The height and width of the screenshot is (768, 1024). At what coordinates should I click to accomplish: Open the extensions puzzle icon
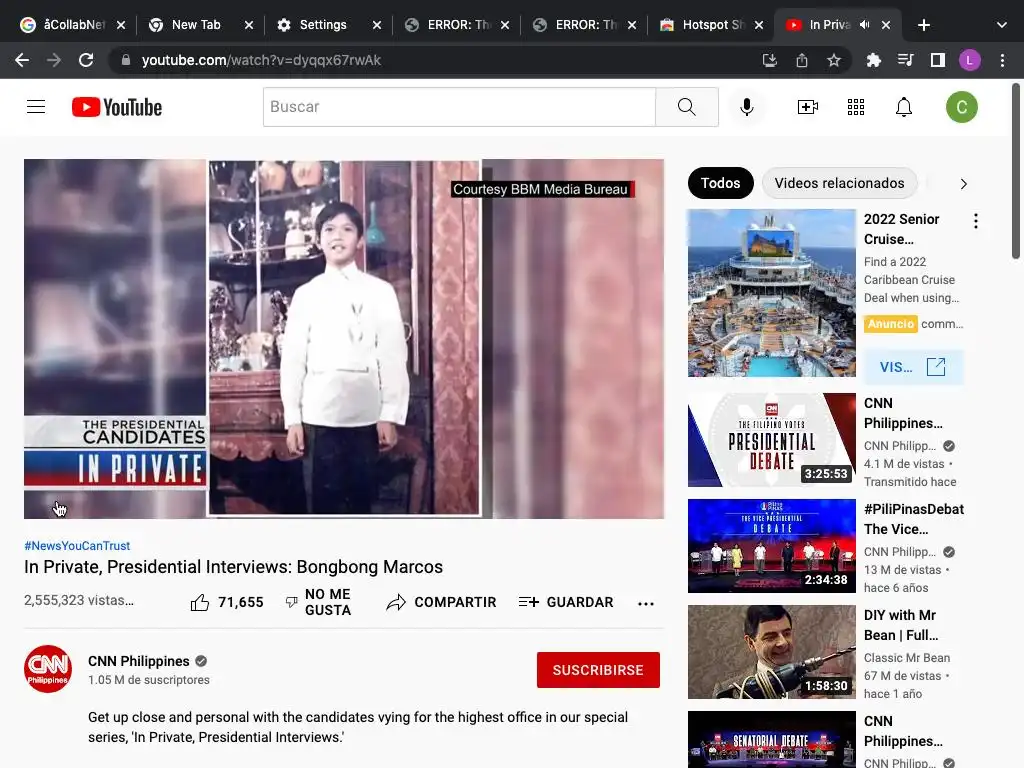[873, 60]
